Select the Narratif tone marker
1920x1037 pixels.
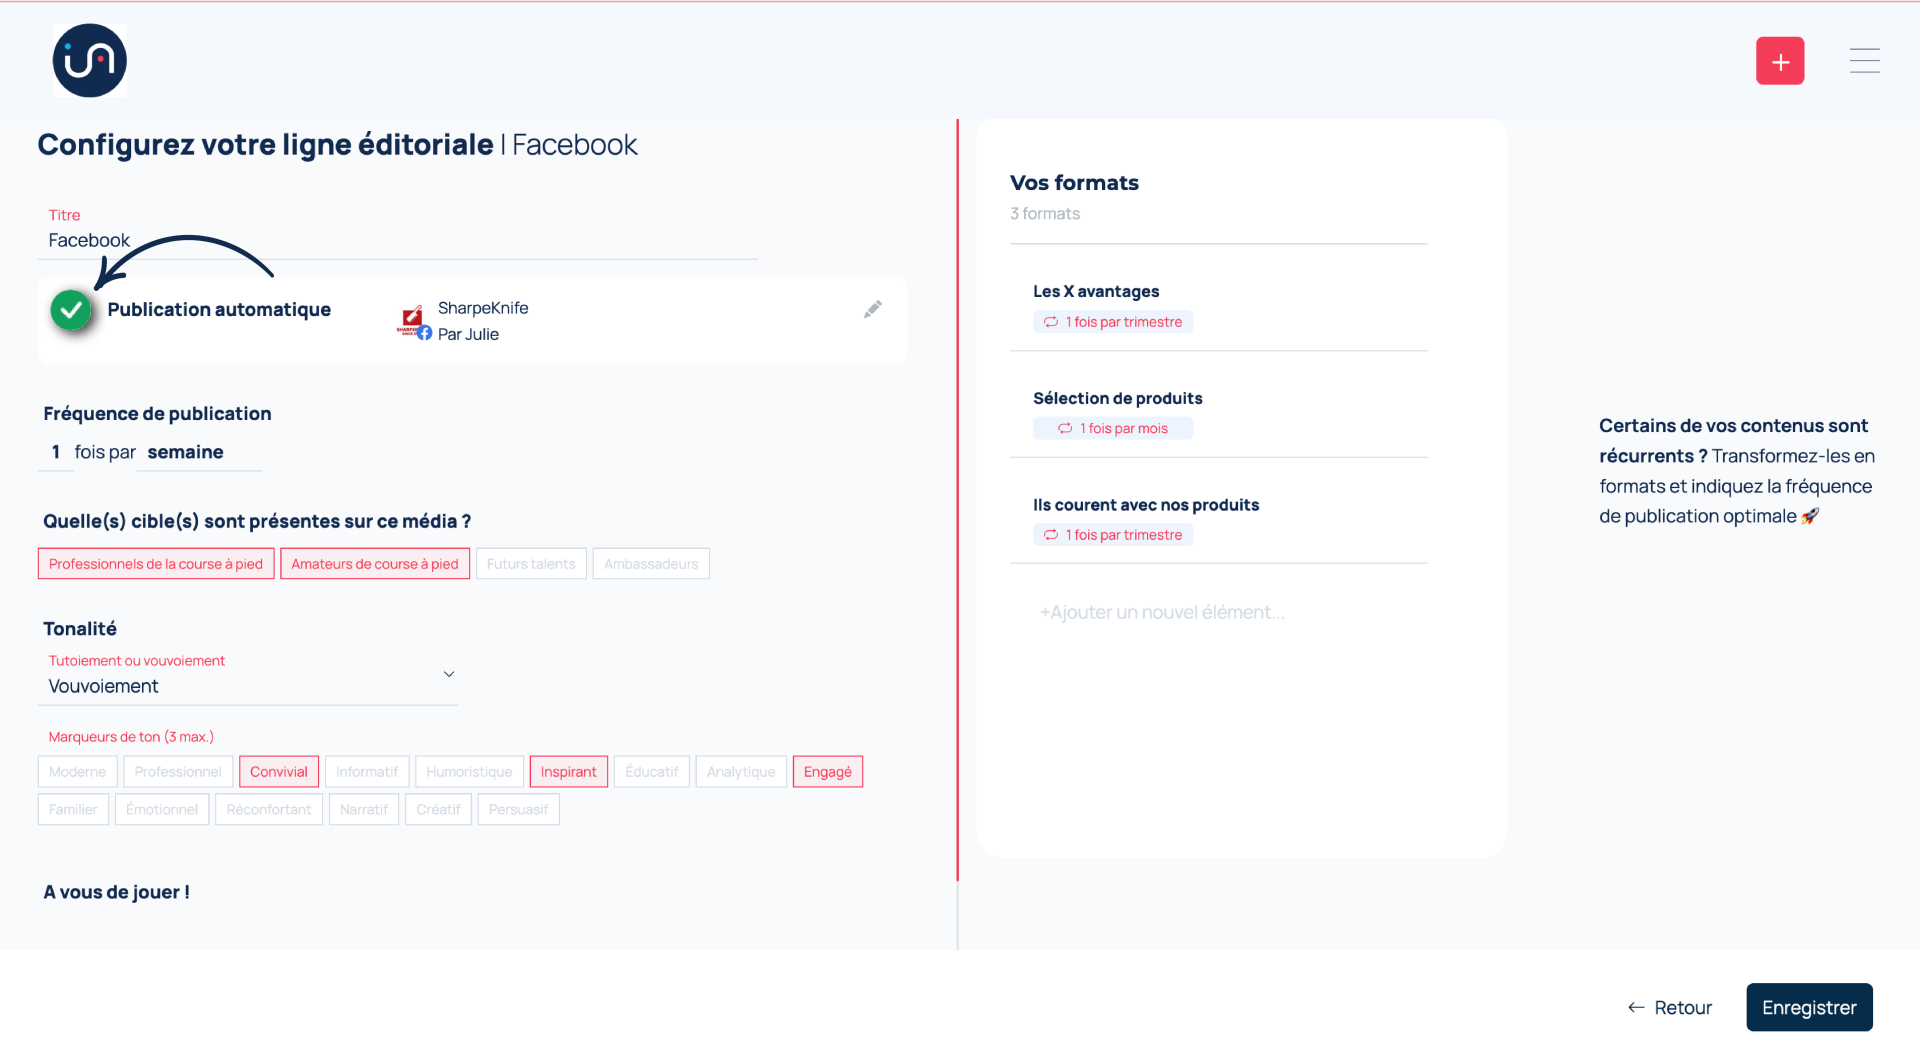pos(364,810)
